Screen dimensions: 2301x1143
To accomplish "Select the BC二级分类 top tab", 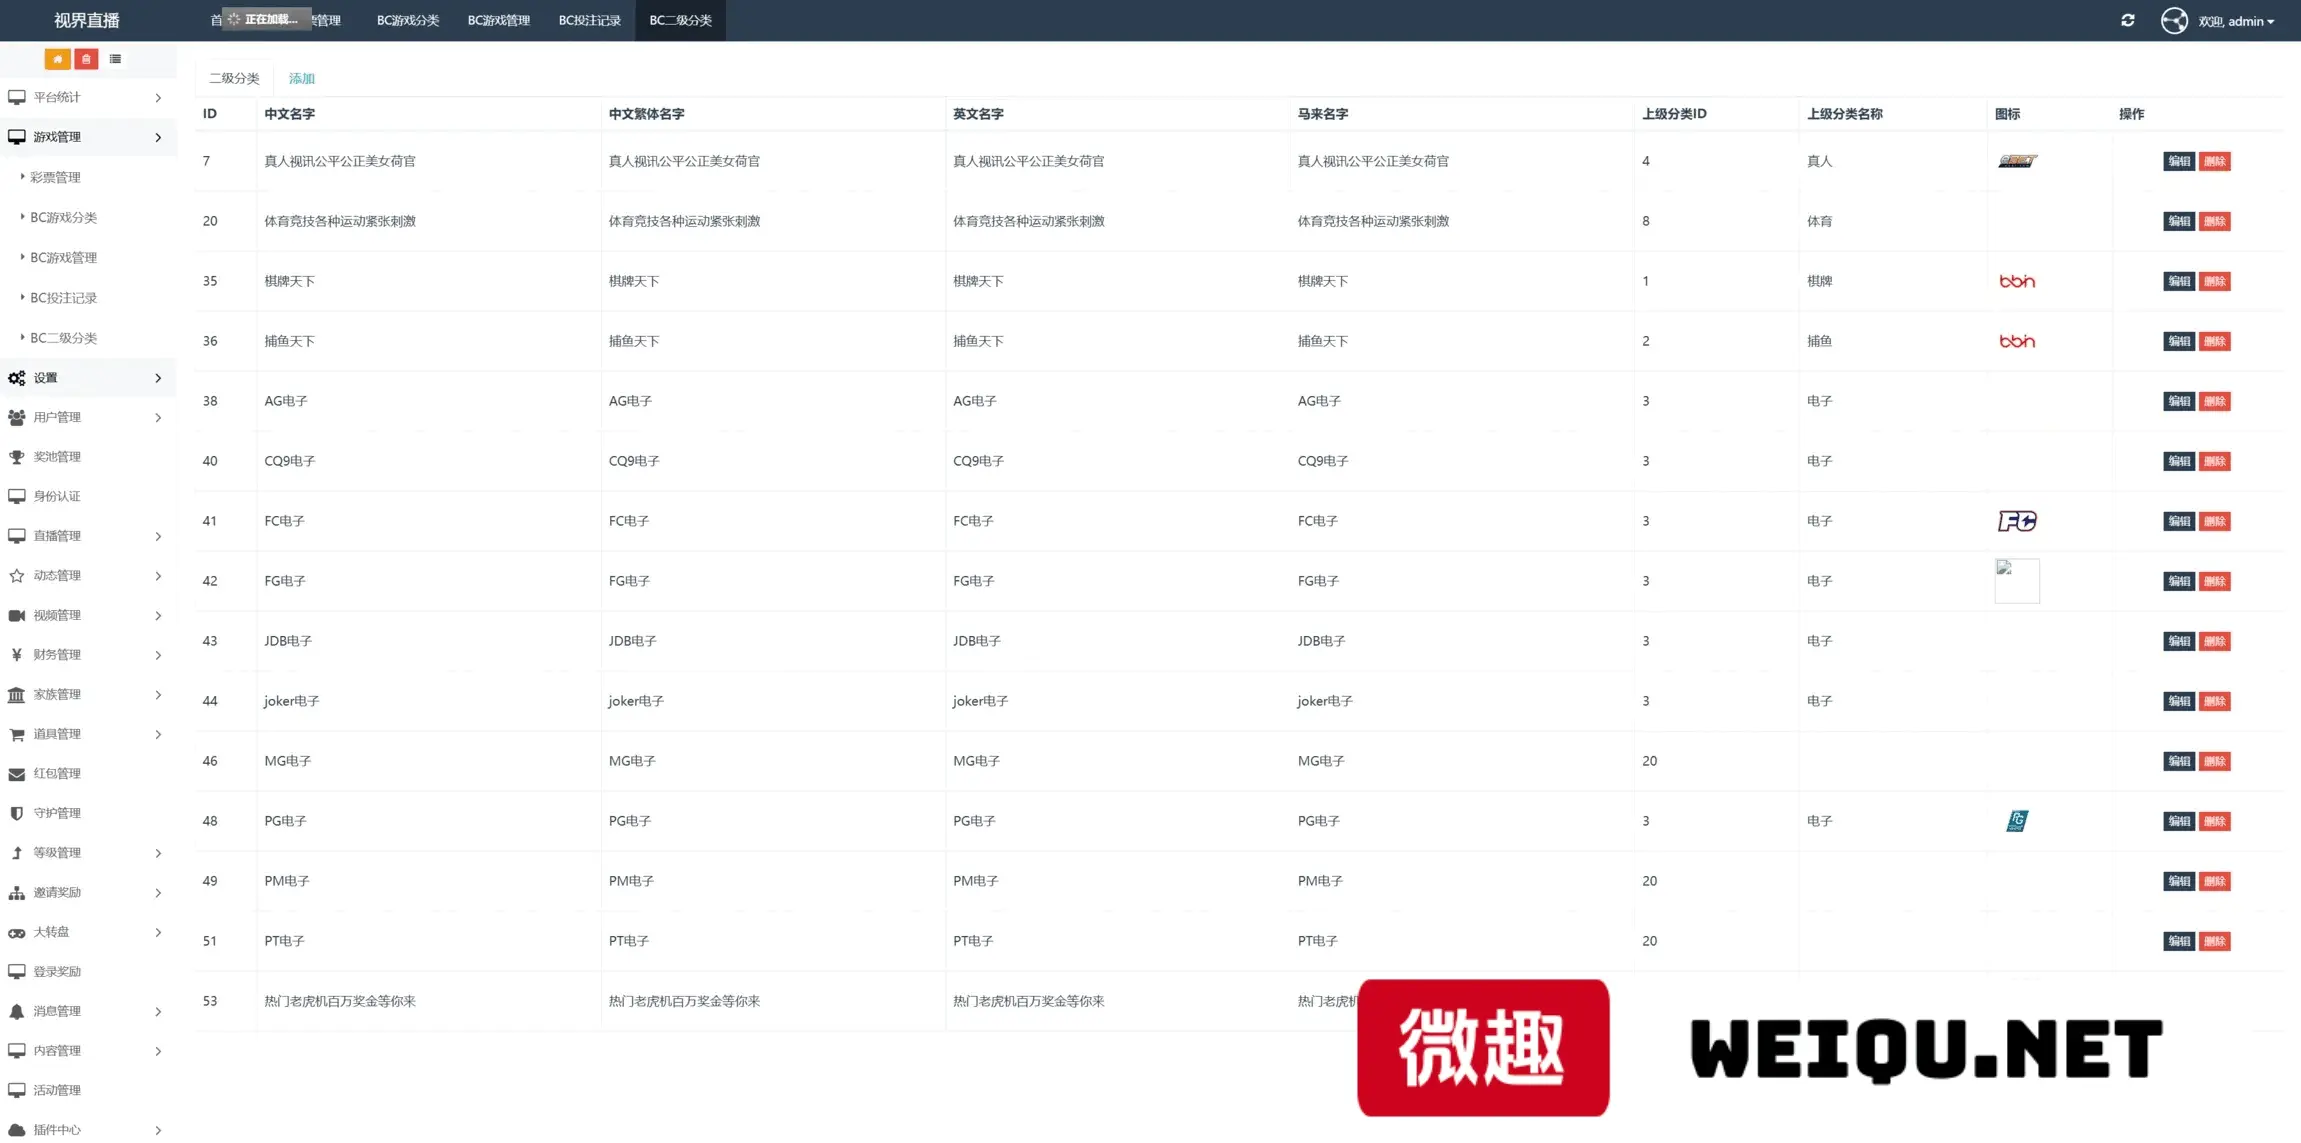I will (x=681, y=20).
